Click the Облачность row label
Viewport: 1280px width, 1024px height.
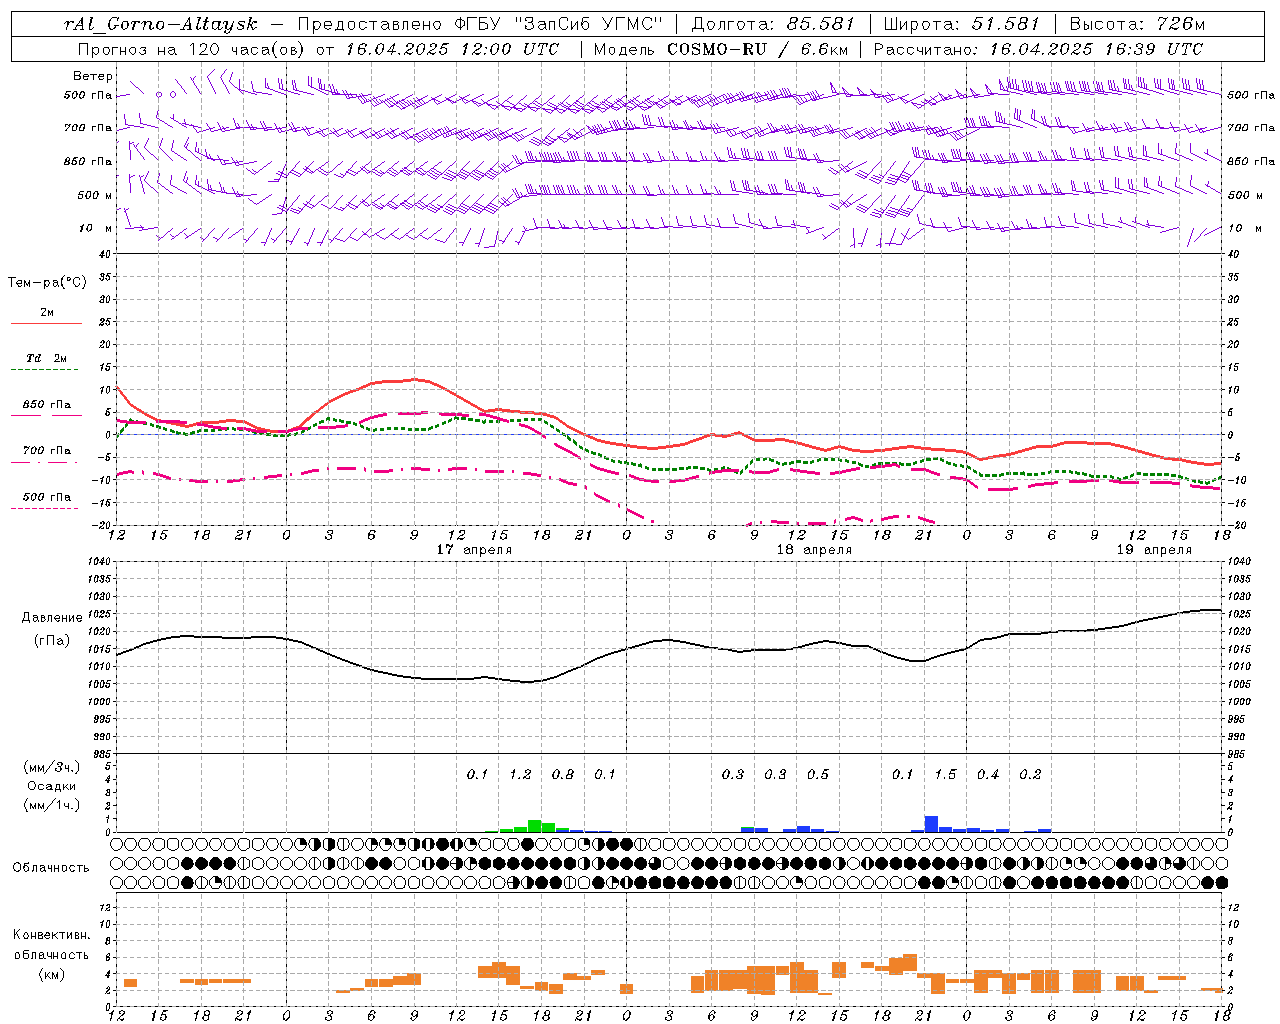click(x=51, y=867)
